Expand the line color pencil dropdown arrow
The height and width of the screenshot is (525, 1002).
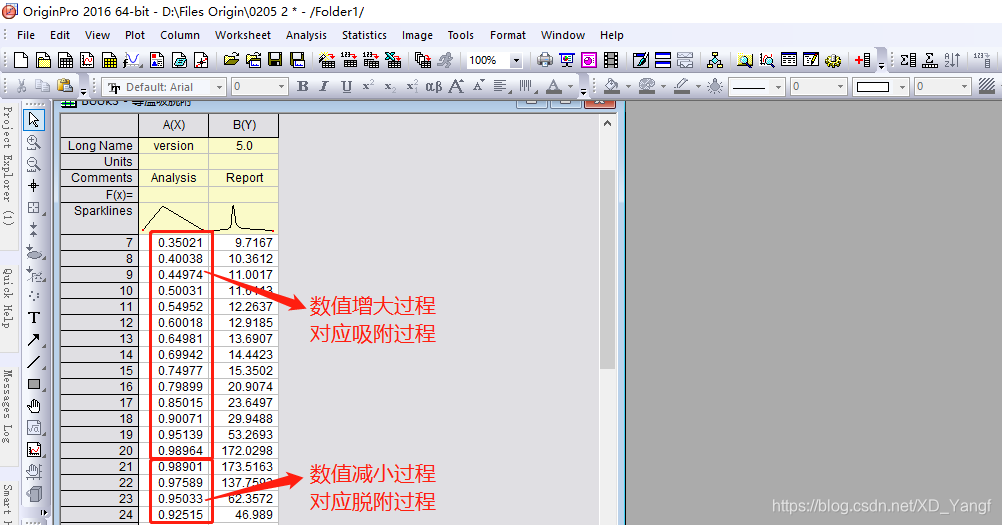coord(698,87)
